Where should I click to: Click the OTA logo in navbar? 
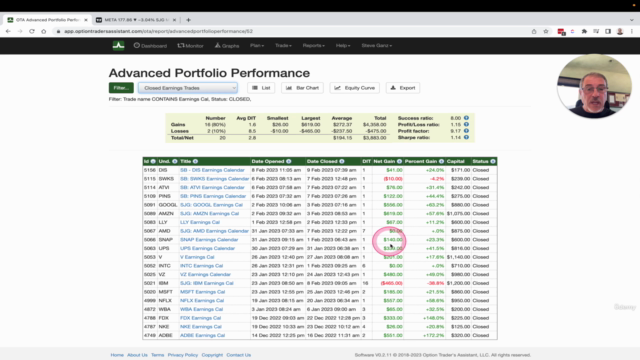[x=118, y=45]
